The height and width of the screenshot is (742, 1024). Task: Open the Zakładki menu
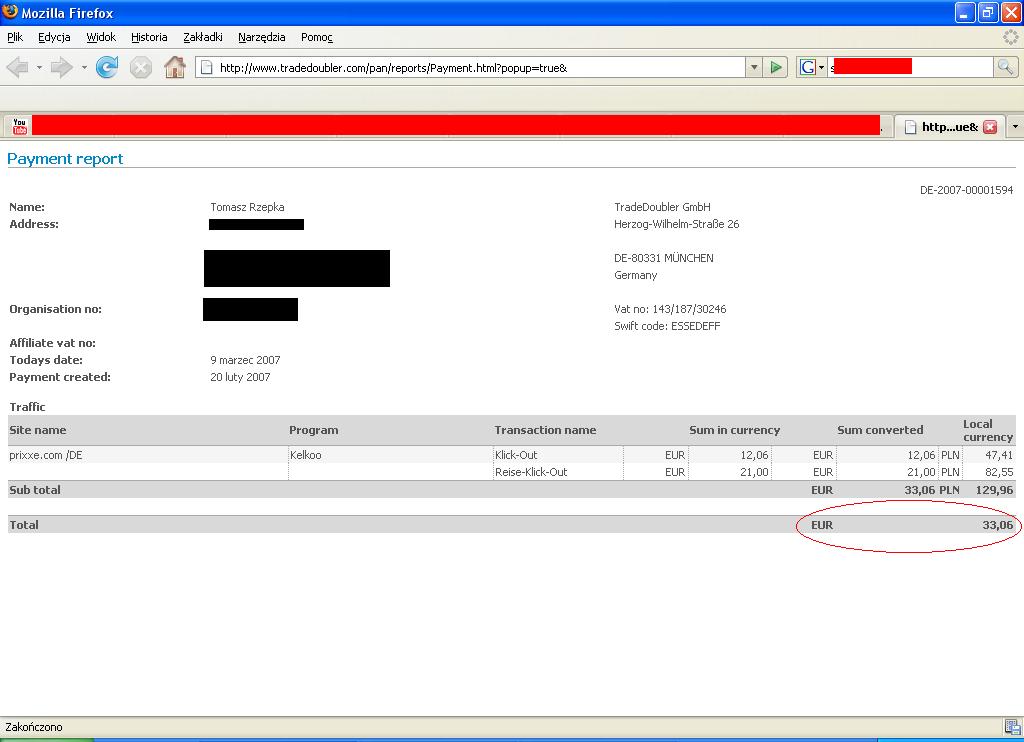(202, 37)
